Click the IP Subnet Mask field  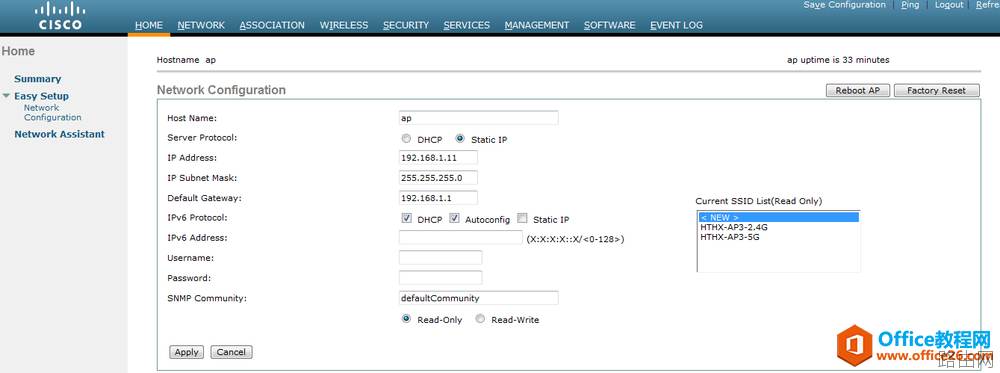(x=438, y=178)
